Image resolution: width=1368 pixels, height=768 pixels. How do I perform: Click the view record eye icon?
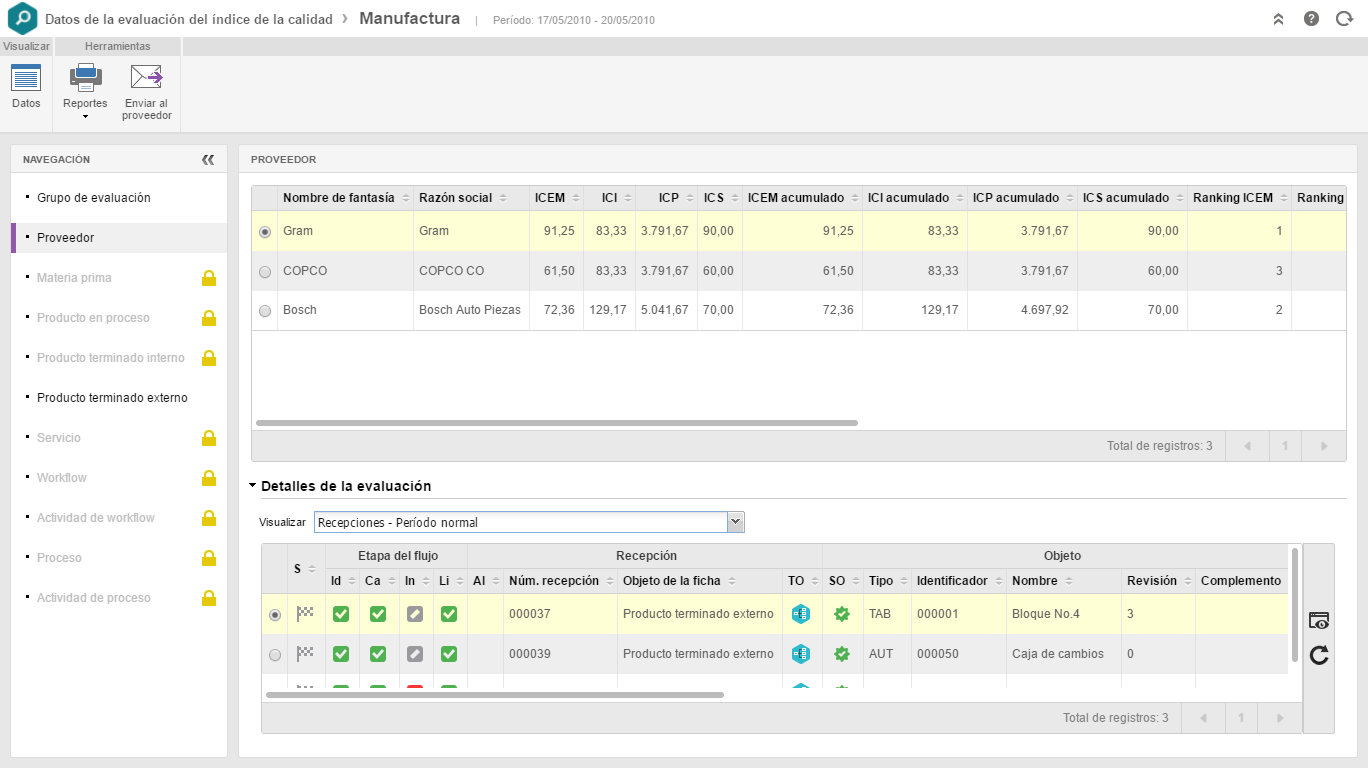(1319, 621)
